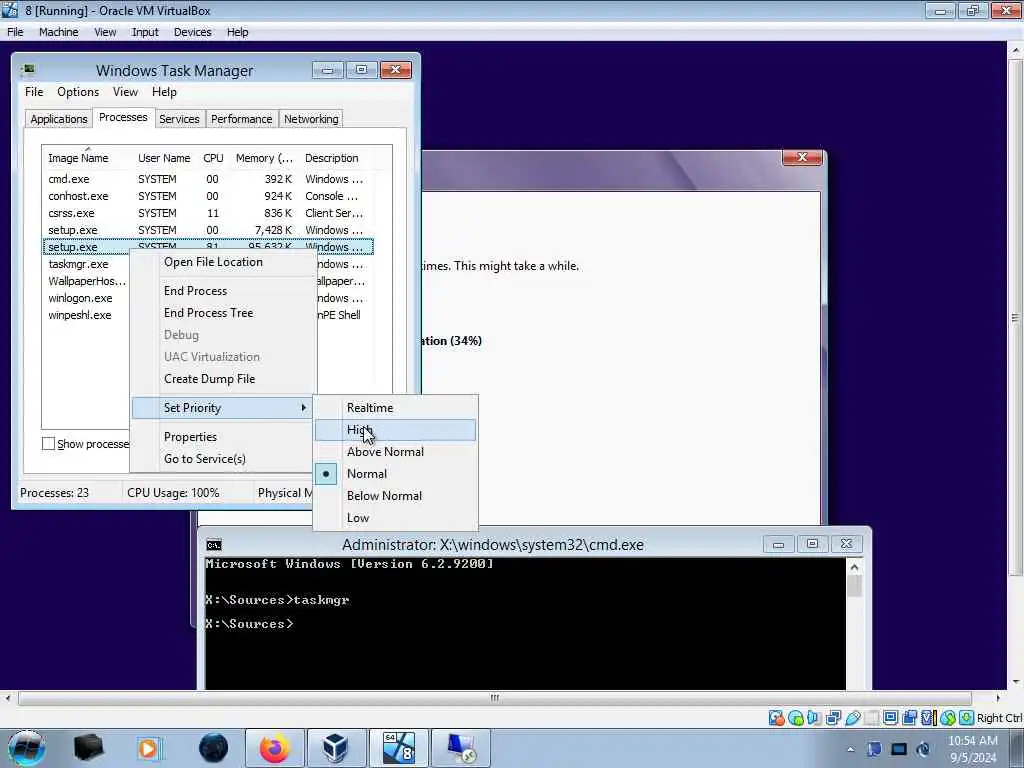This screenshot has height=768, width=1024.
Task: Choose Below Normal priority
Action: [x=395, y=496]
